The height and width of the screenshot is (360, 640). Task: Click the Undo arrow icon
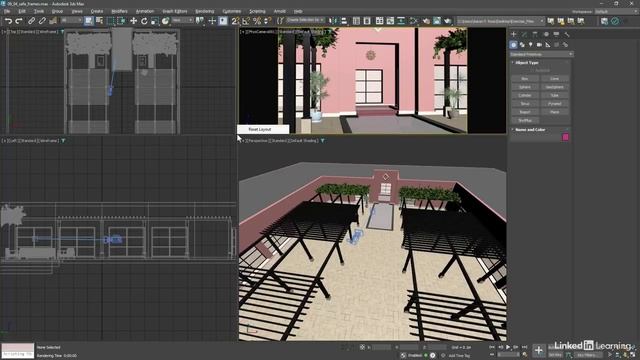[x=8, y=21]
